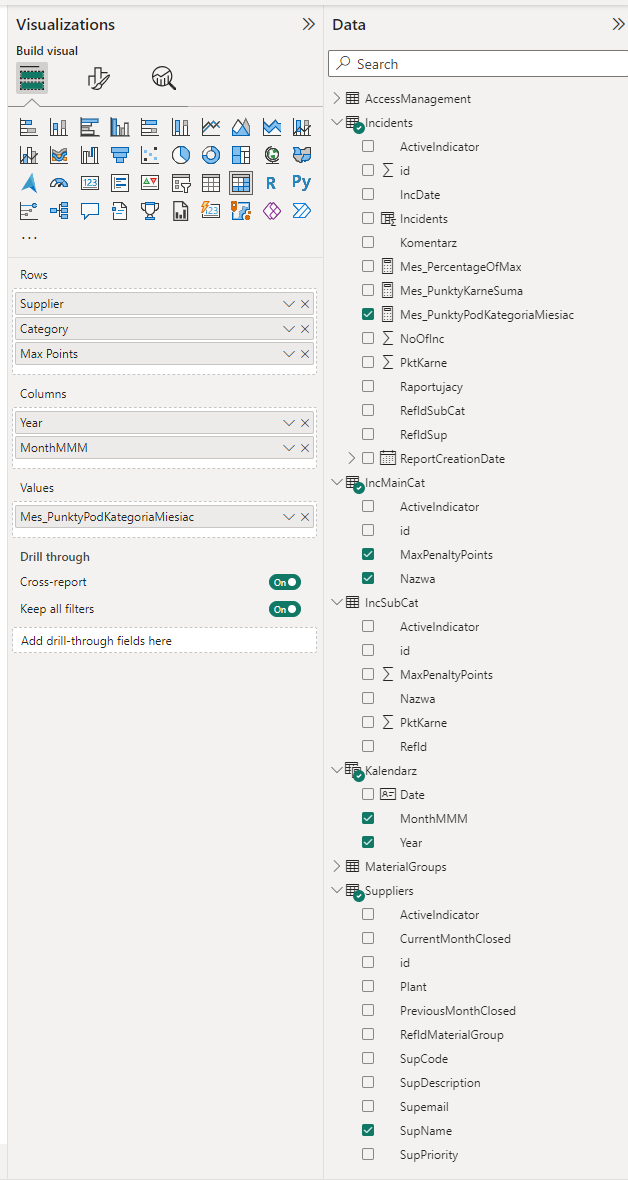Select the Stacked bar chart visual
This screenshot has width=628, height=1180.
[x=29, y=126]
